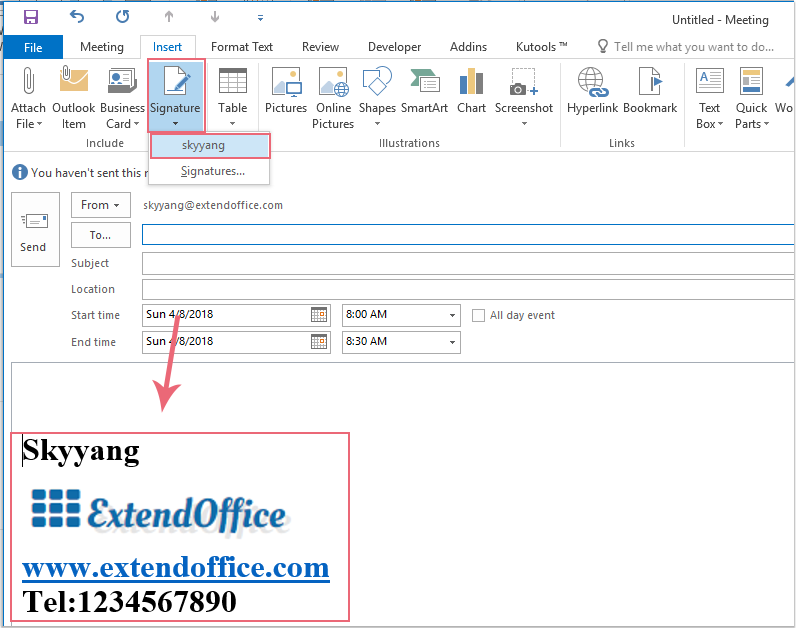
Task: Select the Insert ribbon tab
Action: tap(168, 47)
